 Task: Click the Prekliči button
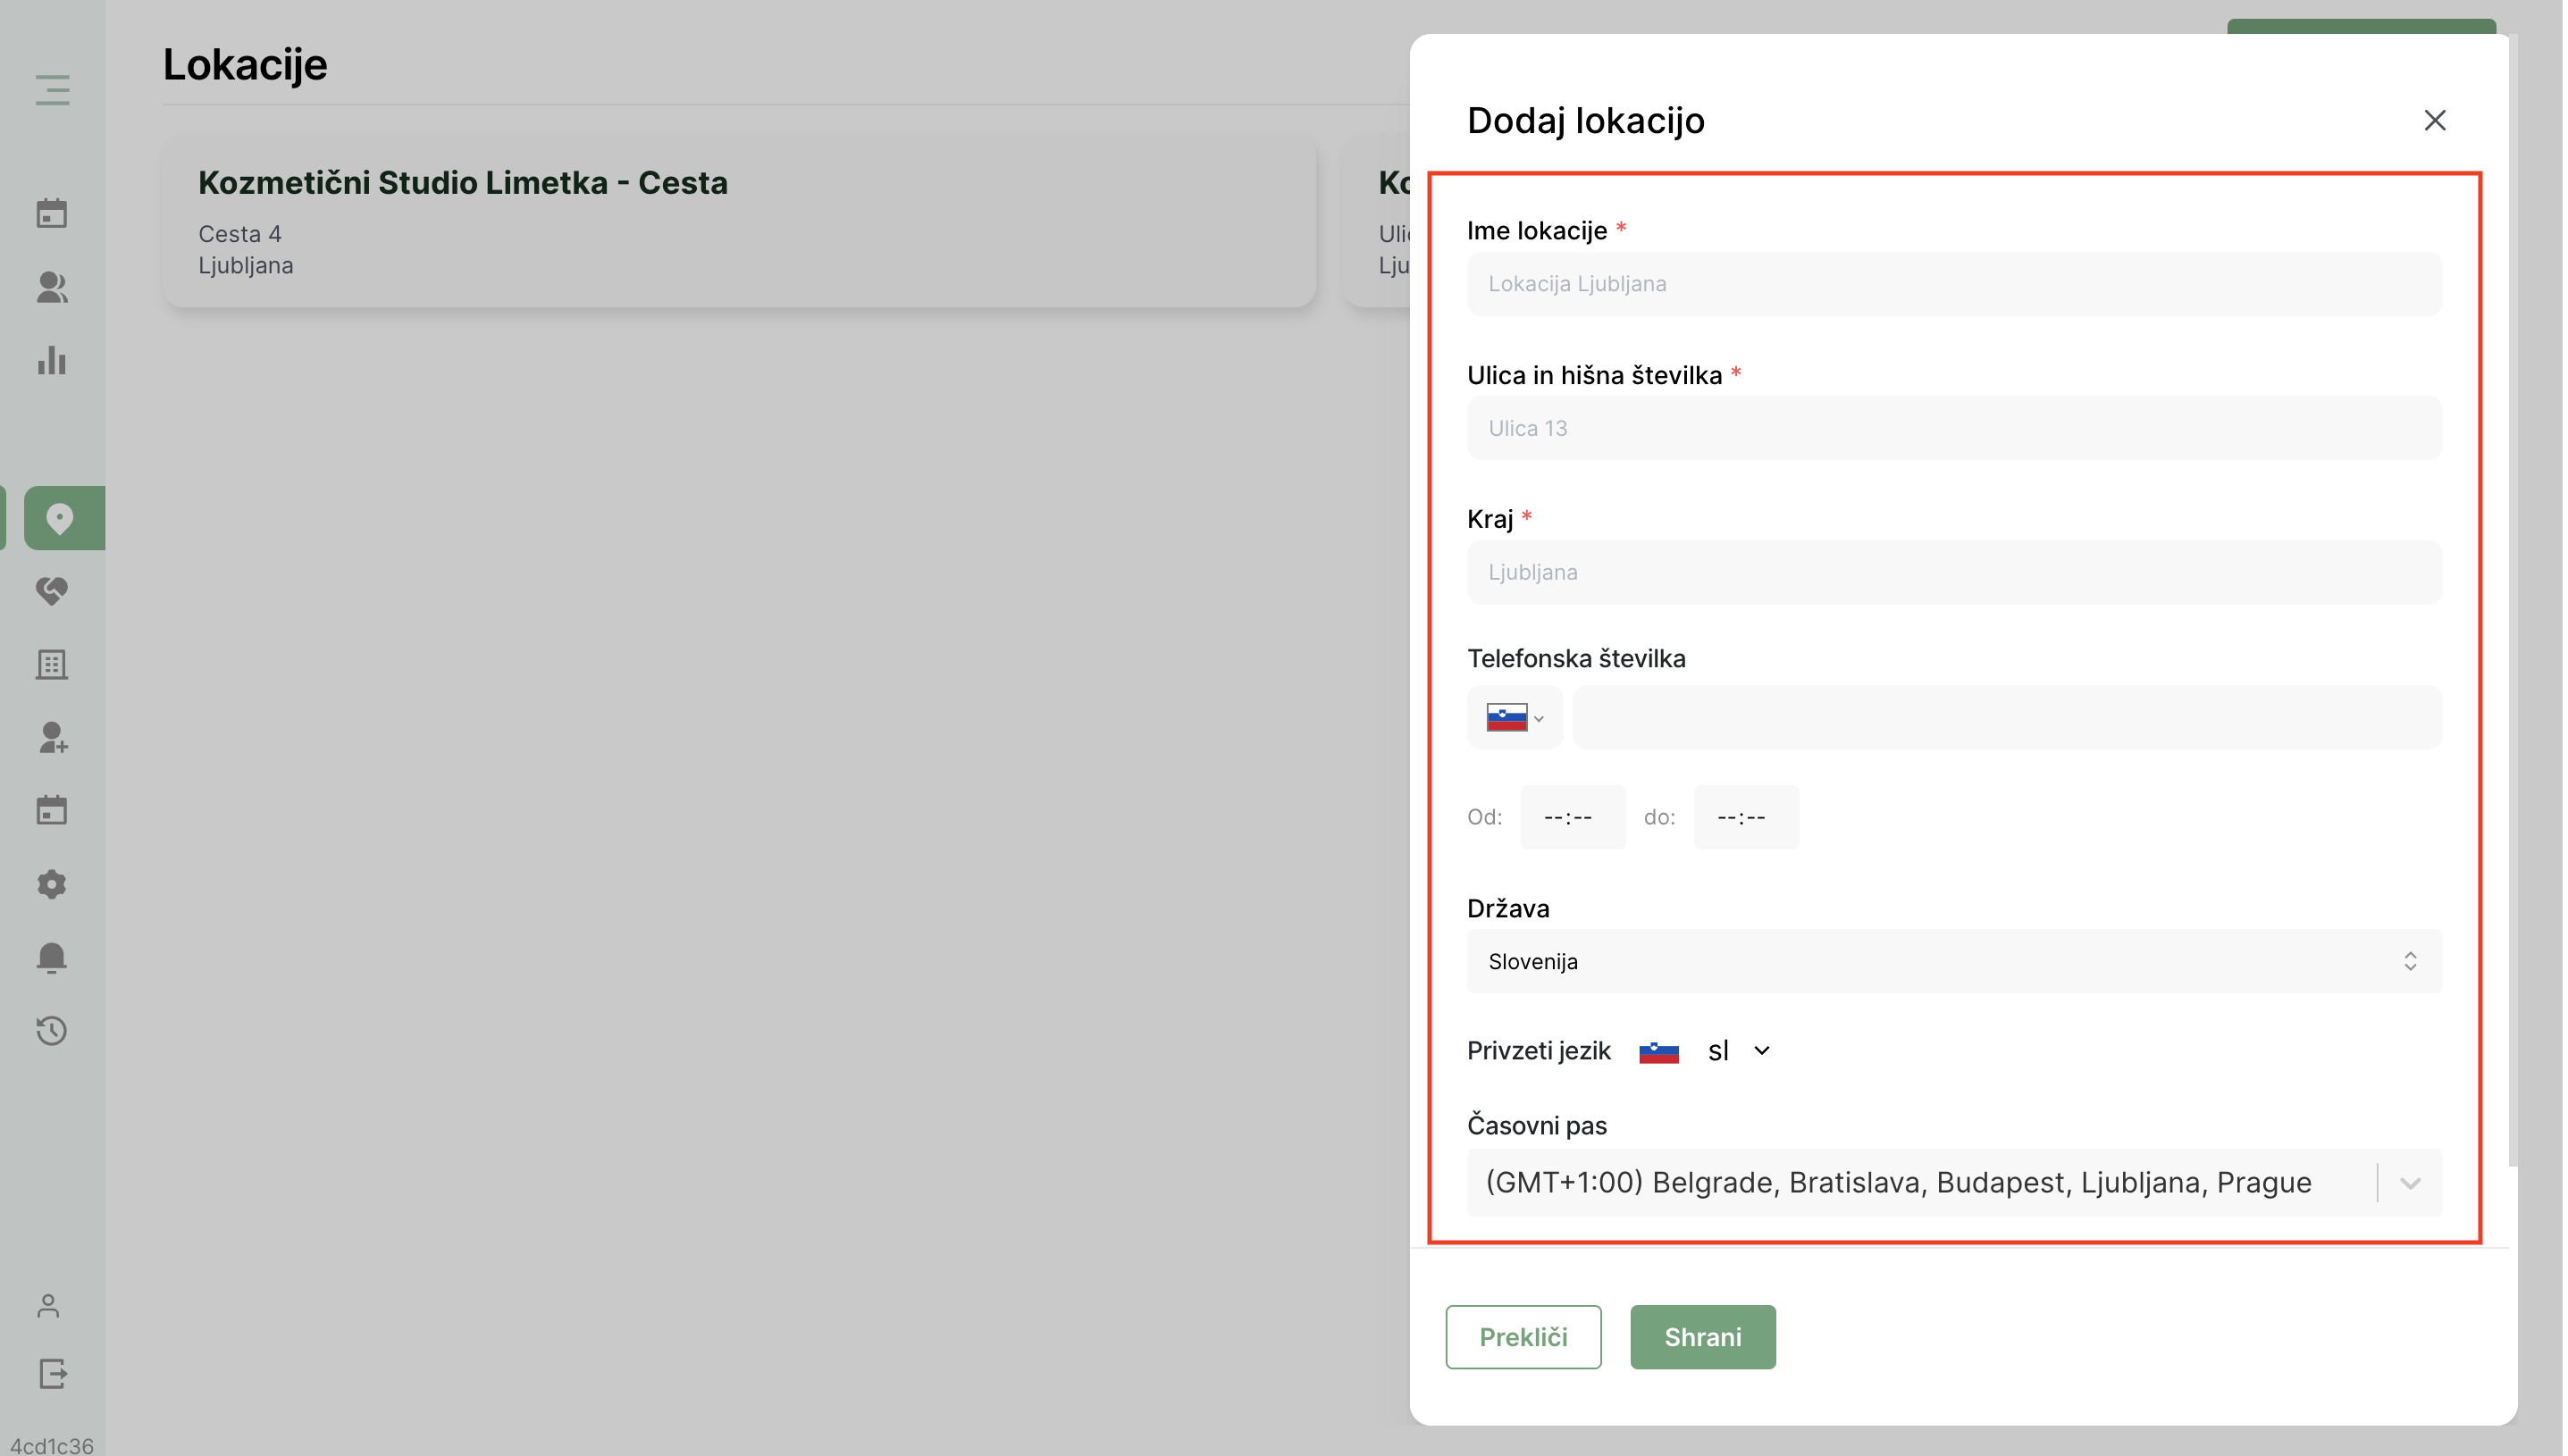(x=1523, y=1338)
